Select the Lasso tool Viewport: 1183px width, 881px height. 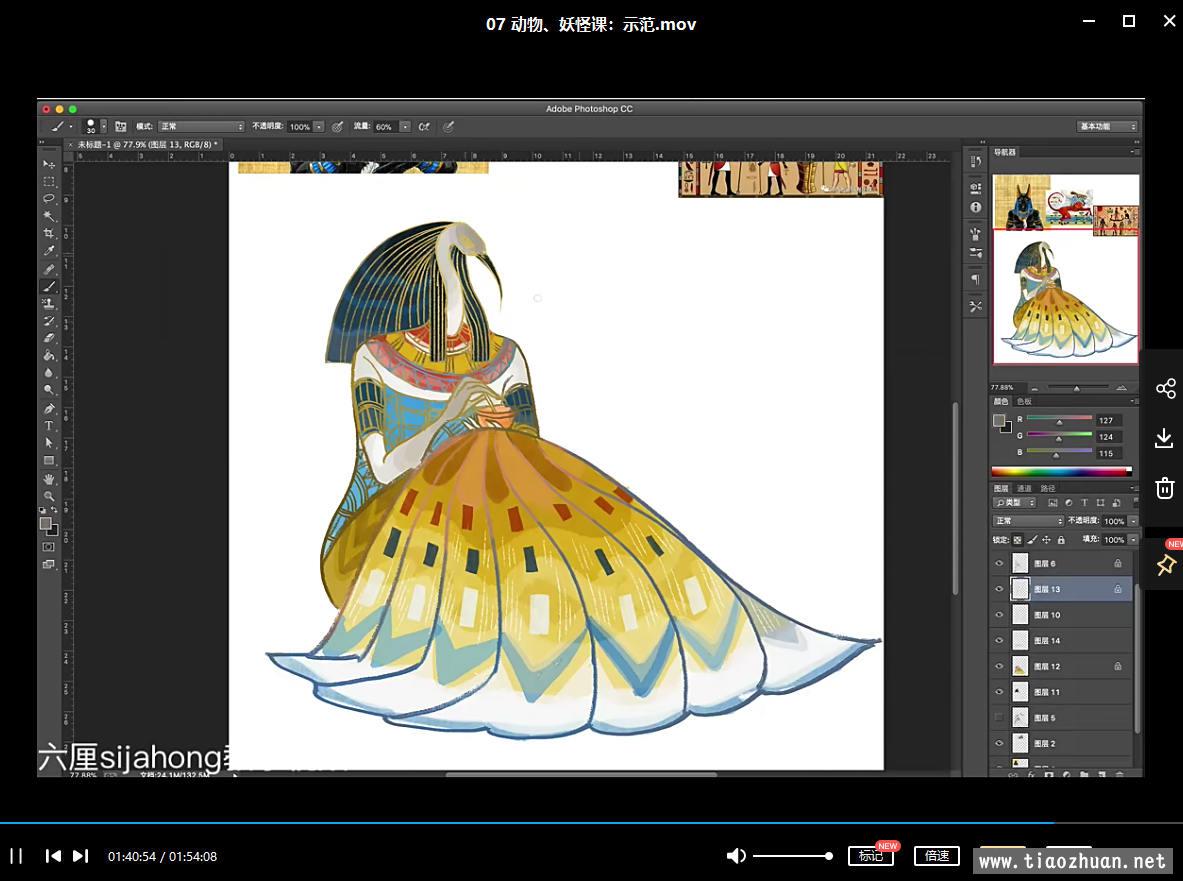point(48,198)
